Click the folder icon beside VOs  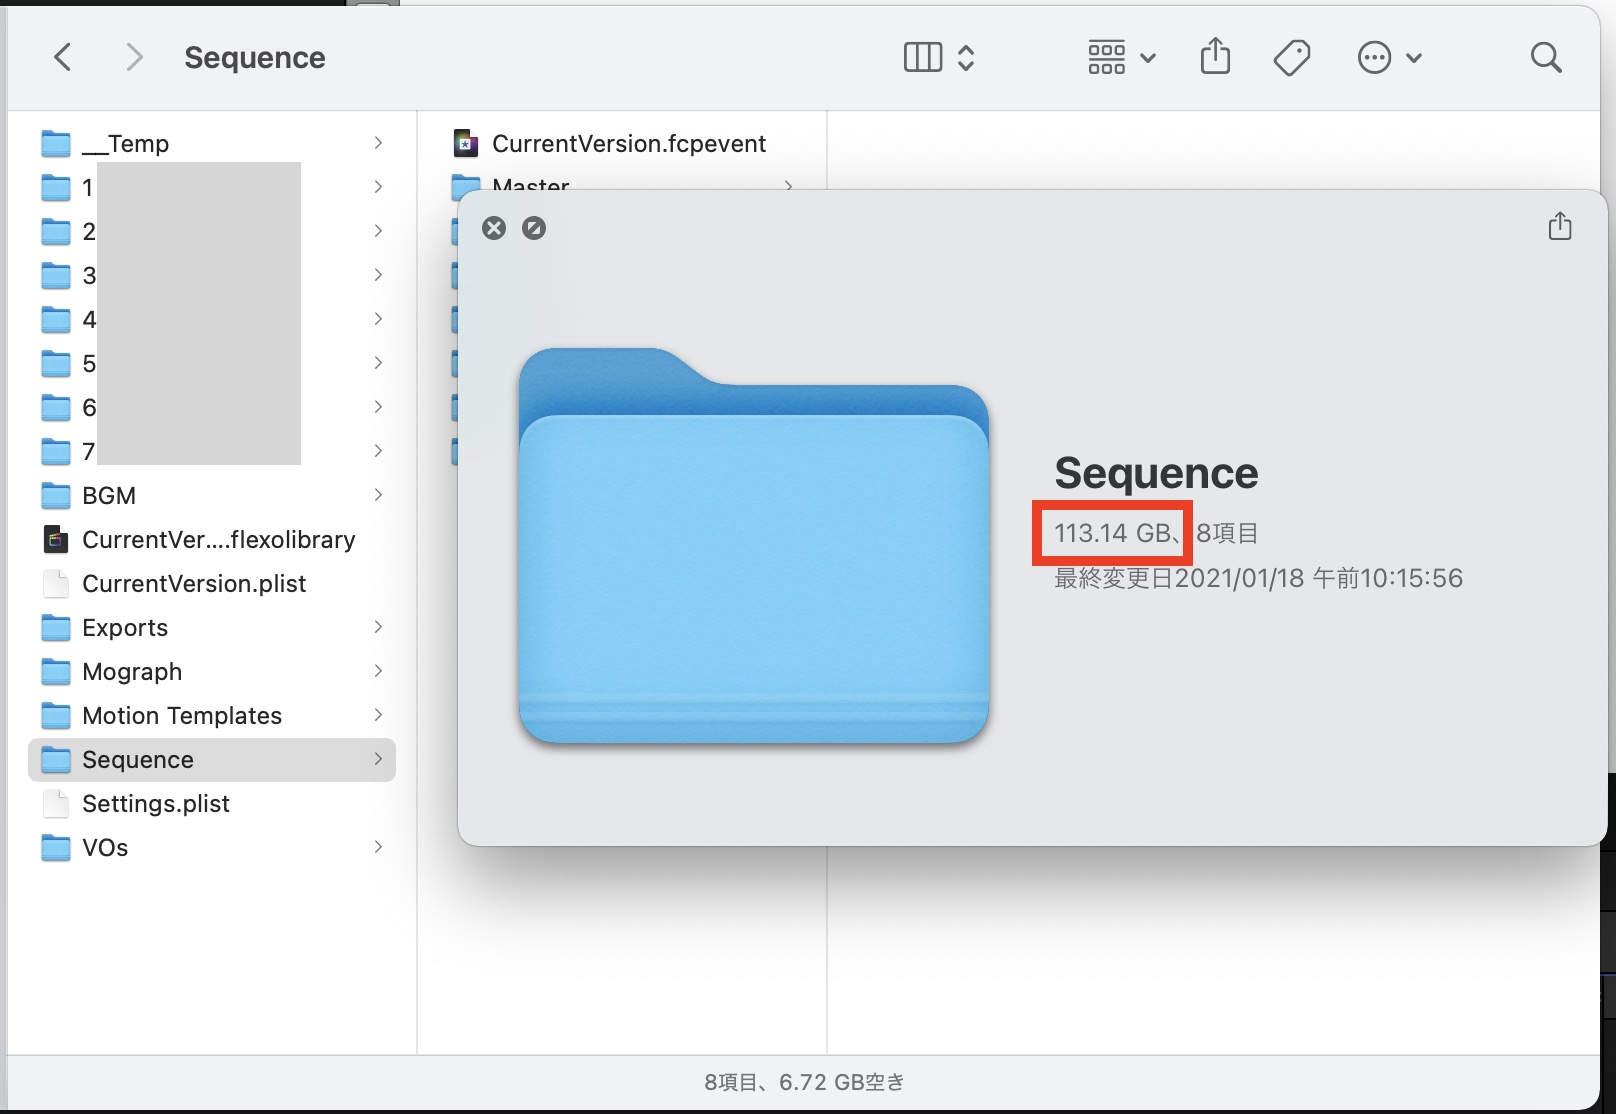pyautogui.click(x=56, y=849)
